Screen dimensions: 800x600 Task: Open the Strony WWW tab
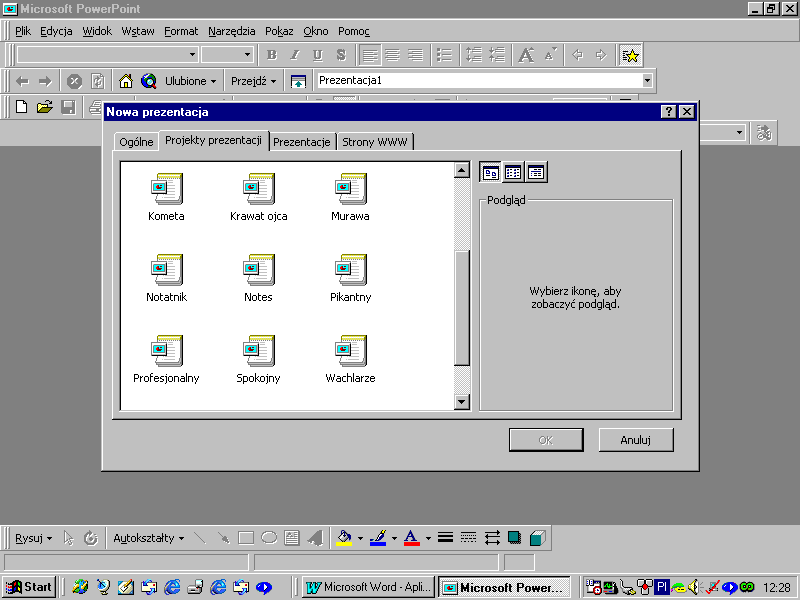376,142
